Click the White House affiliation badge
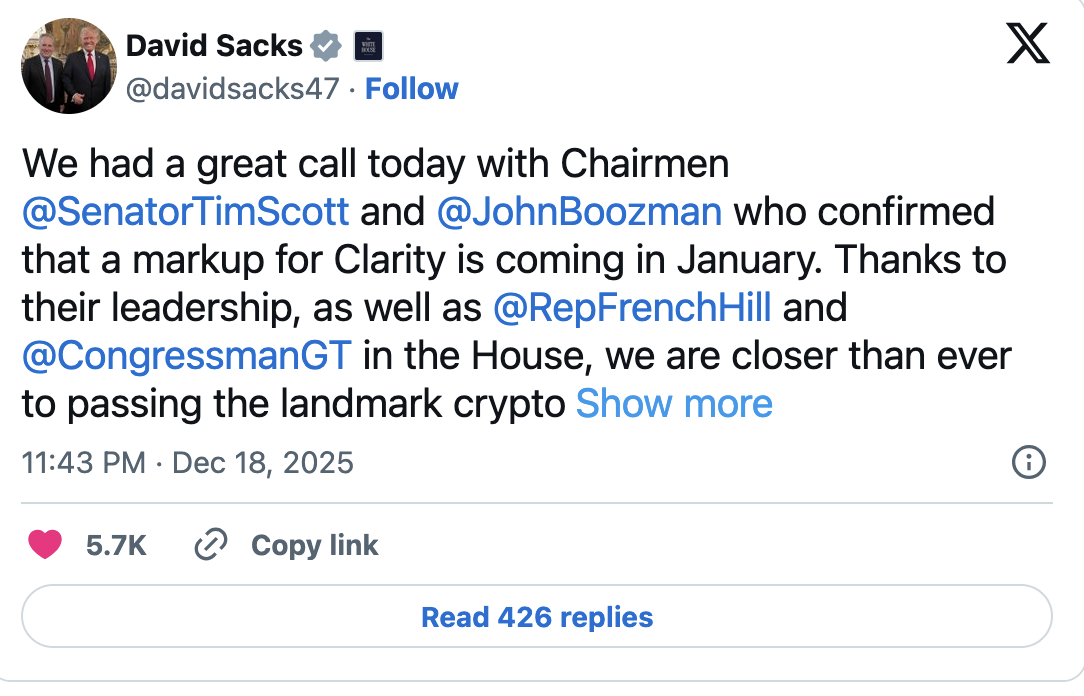The width and height of the screenshot is (1084, 696). [369, 46]
